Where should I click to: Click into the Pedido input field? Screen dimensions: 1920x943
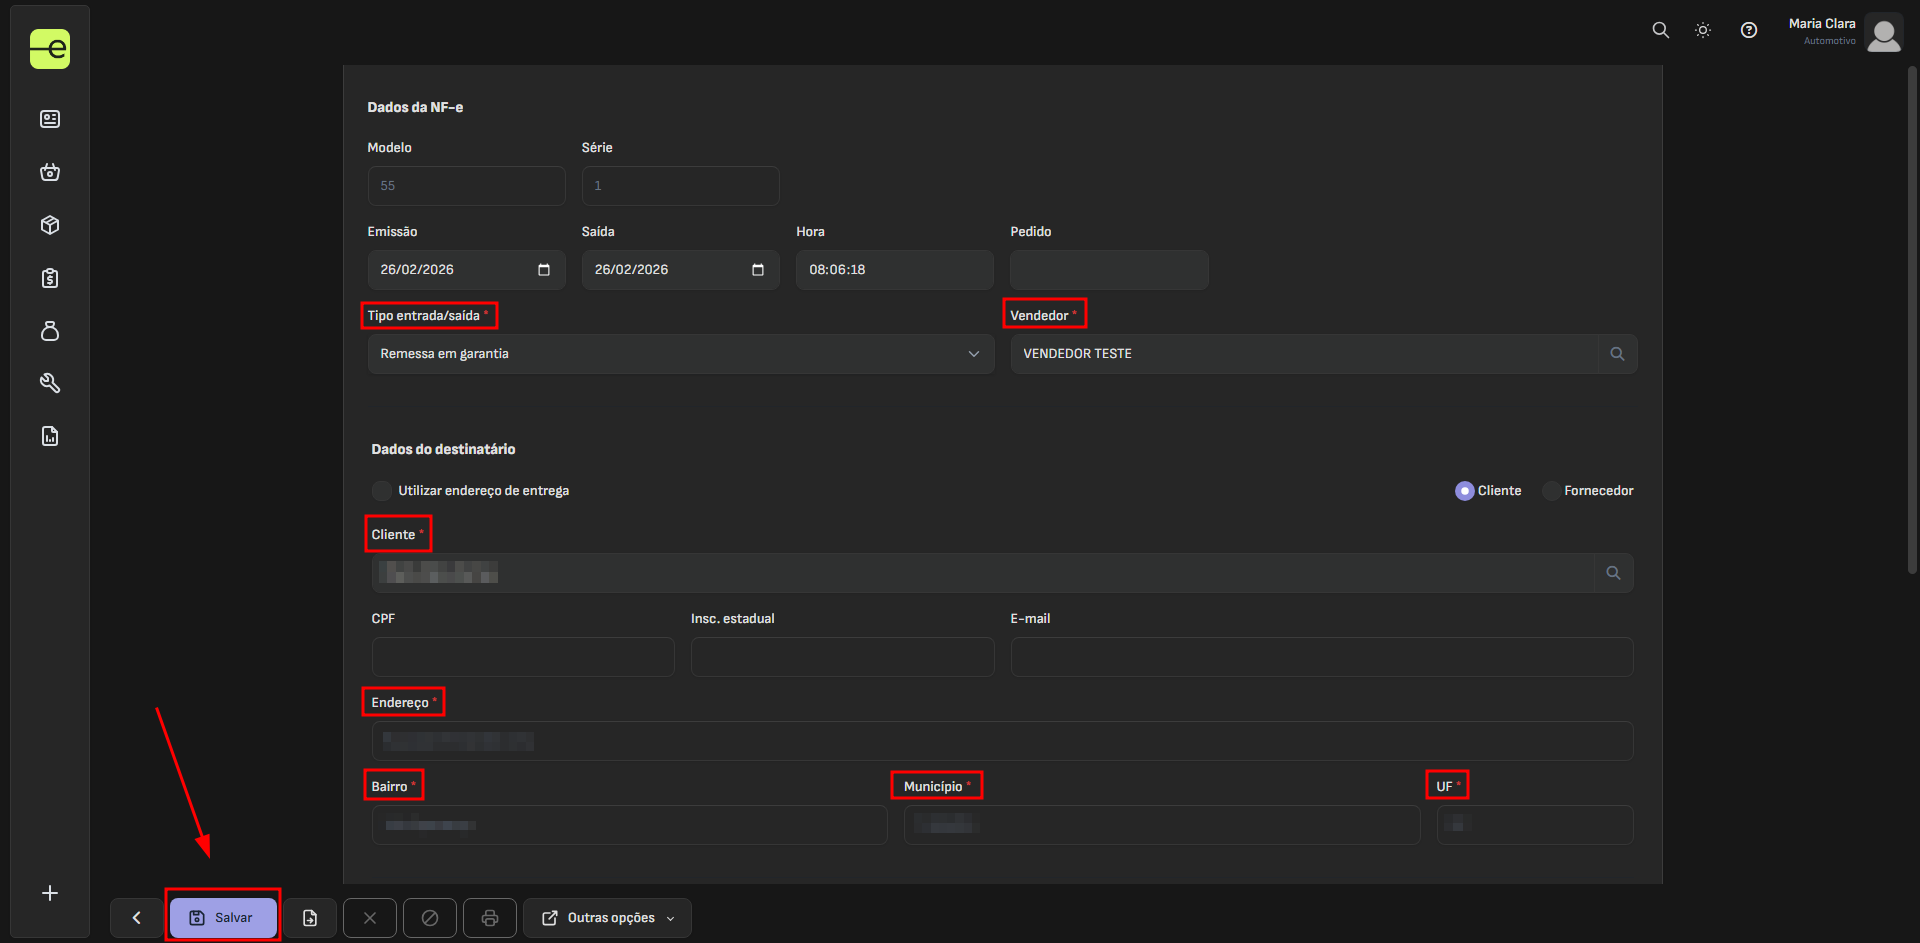click(x=1108, y=270)
